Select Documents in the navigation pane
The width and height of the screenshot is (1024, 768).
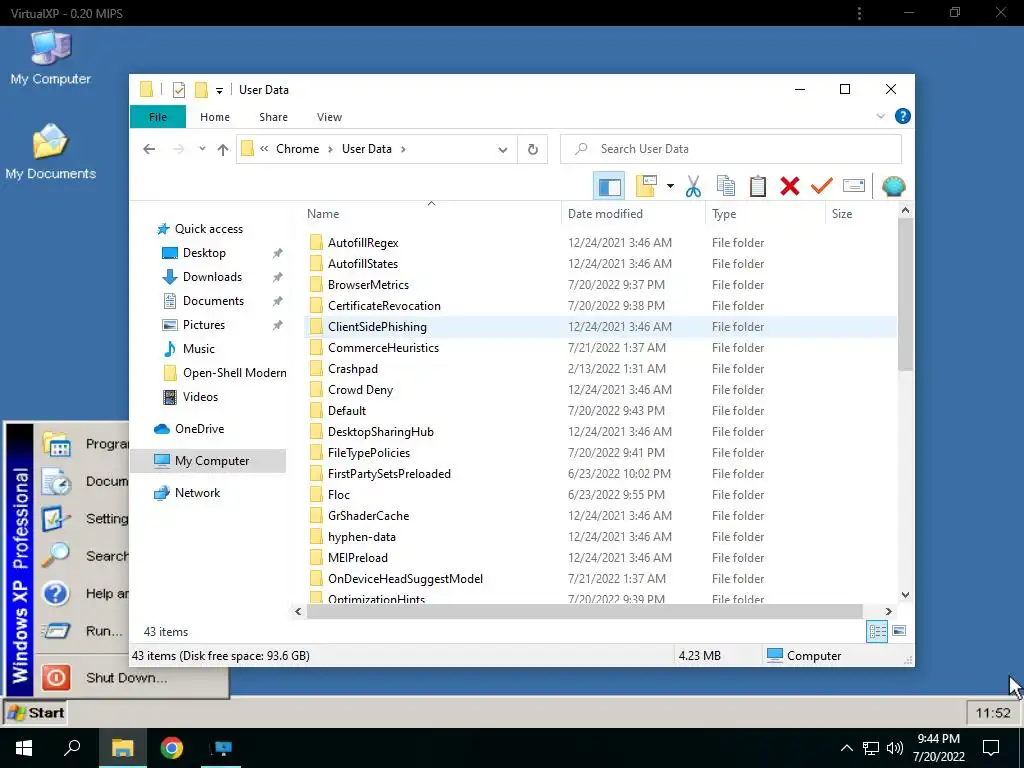click(213, 301)
